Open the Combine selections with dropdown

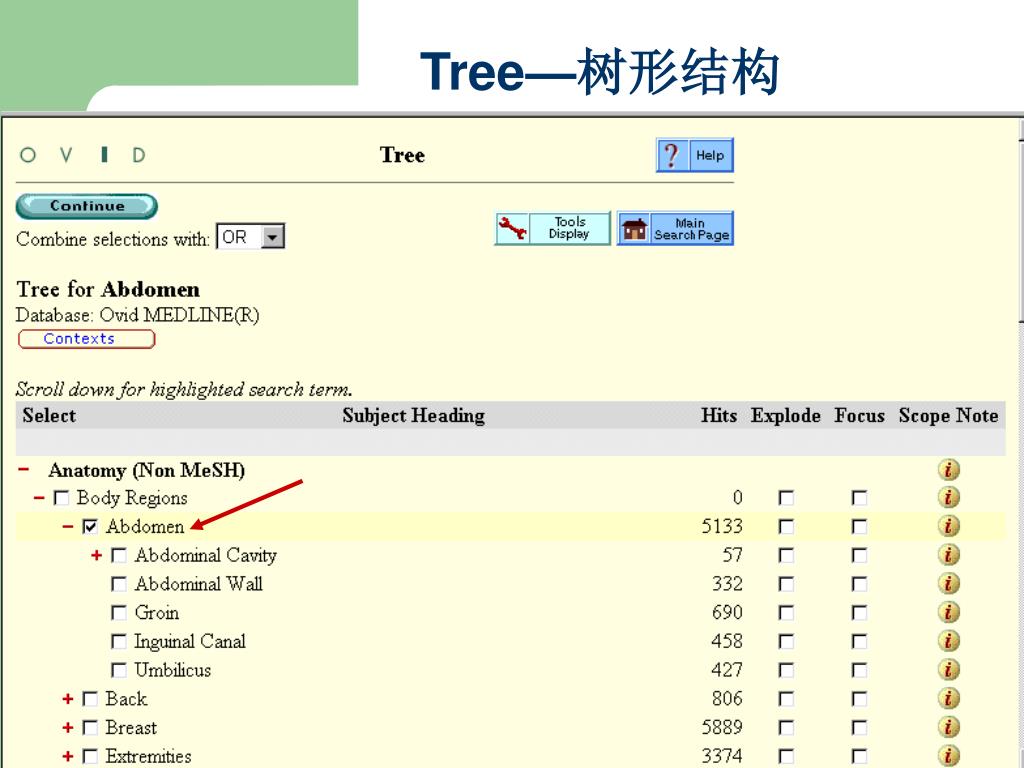point(251,237)
